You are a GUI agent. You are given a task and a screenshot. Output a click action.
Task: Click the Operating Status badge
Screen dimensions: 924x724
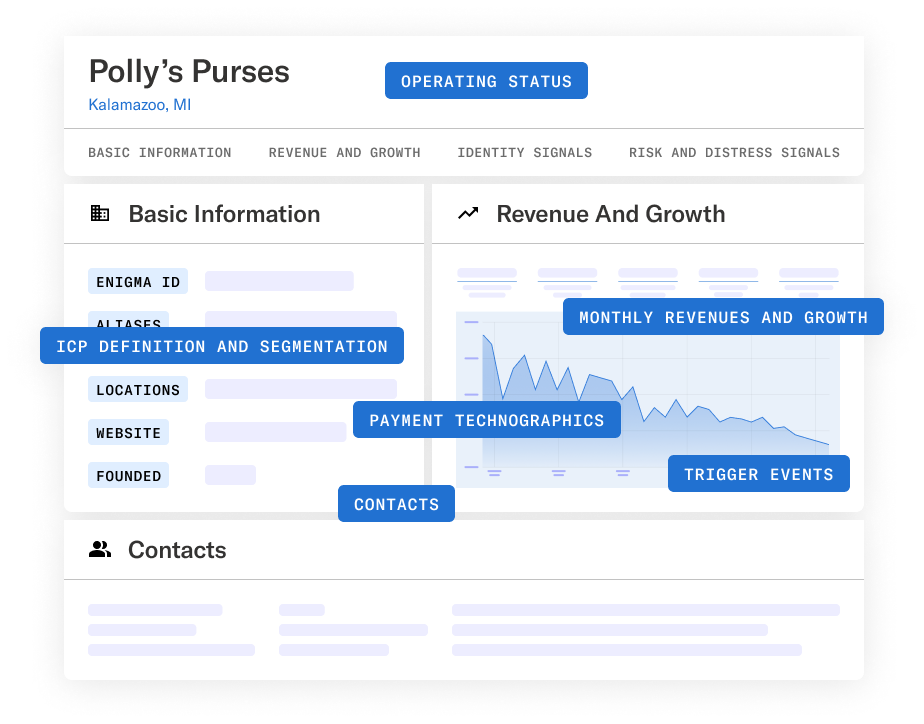pyautogui.click(x=486, y=81)
